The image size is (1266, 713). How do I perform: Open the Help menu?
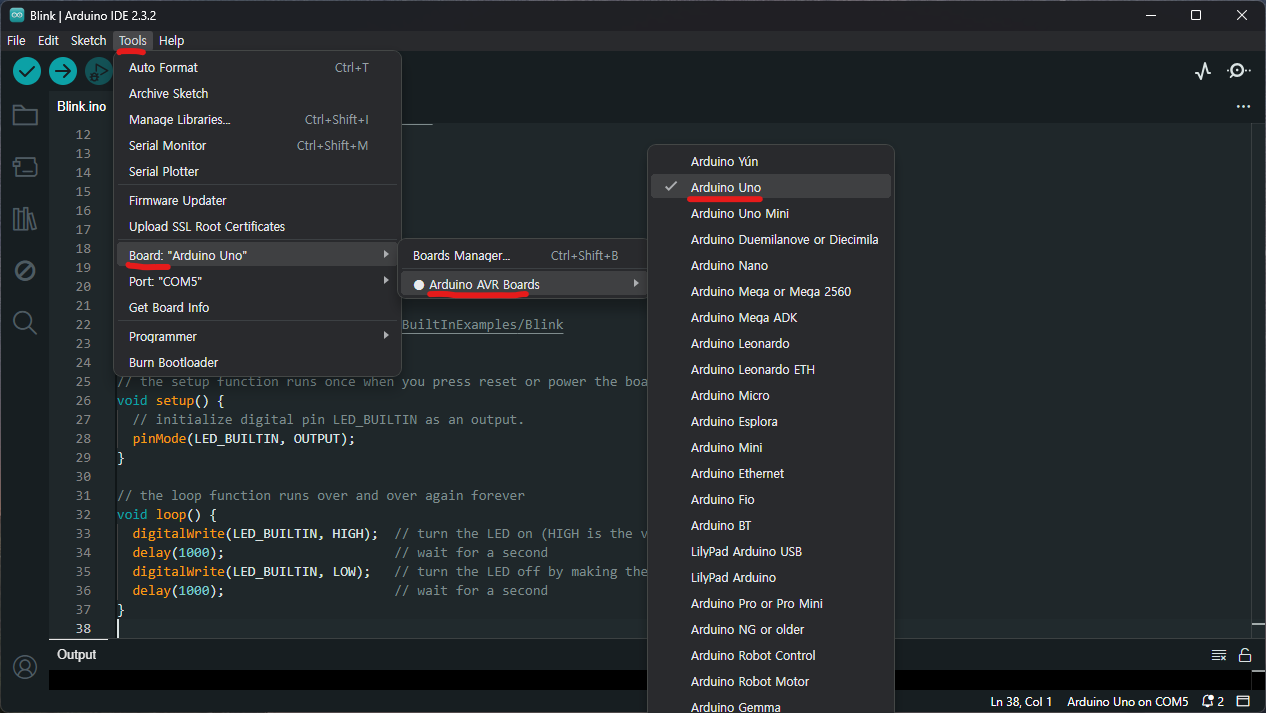tap(172, 41)
